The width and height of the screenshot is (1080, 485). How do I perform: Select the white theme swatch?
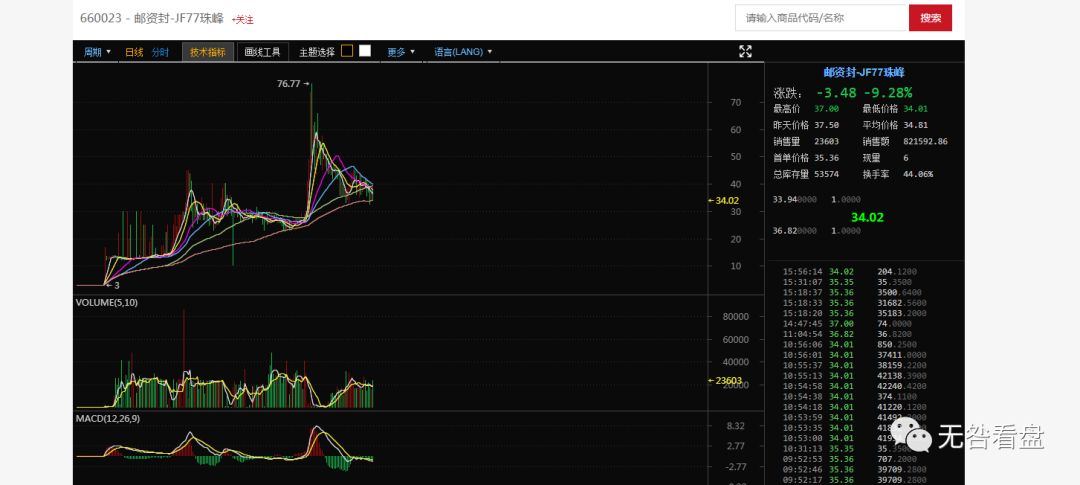pyautogui.click(x=365, y=51)
